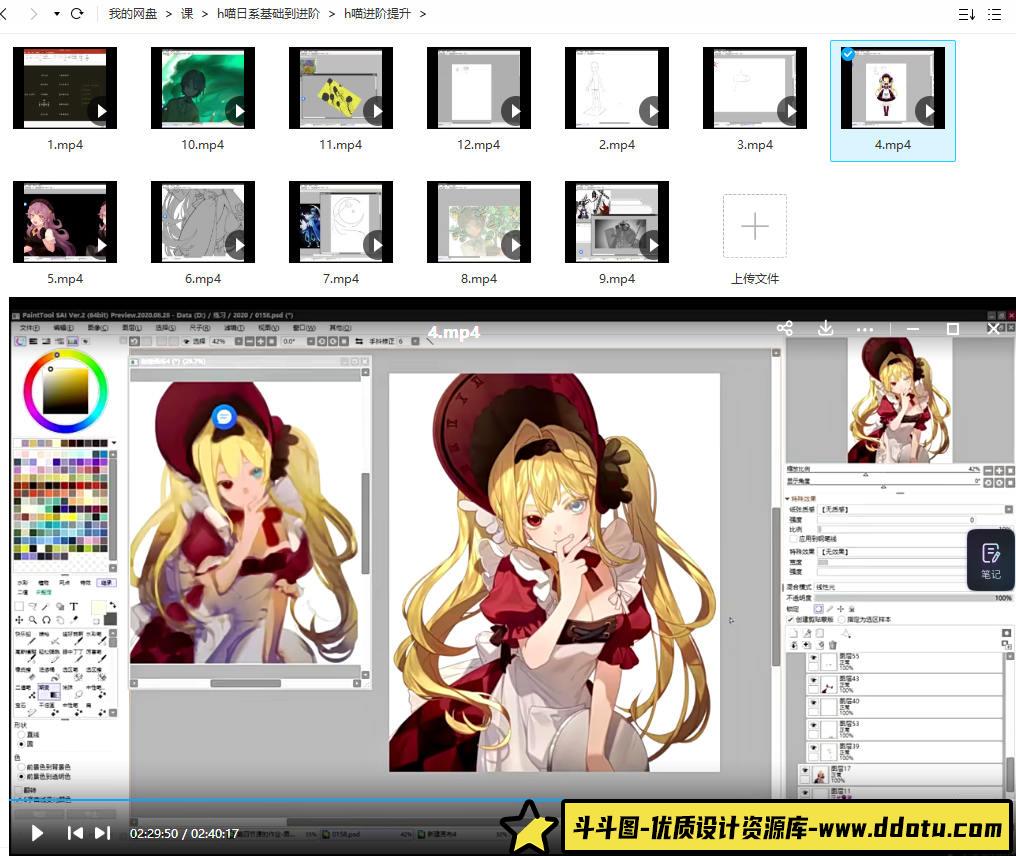Open the 混合模式 blend mode dropdown

(893, 587)
